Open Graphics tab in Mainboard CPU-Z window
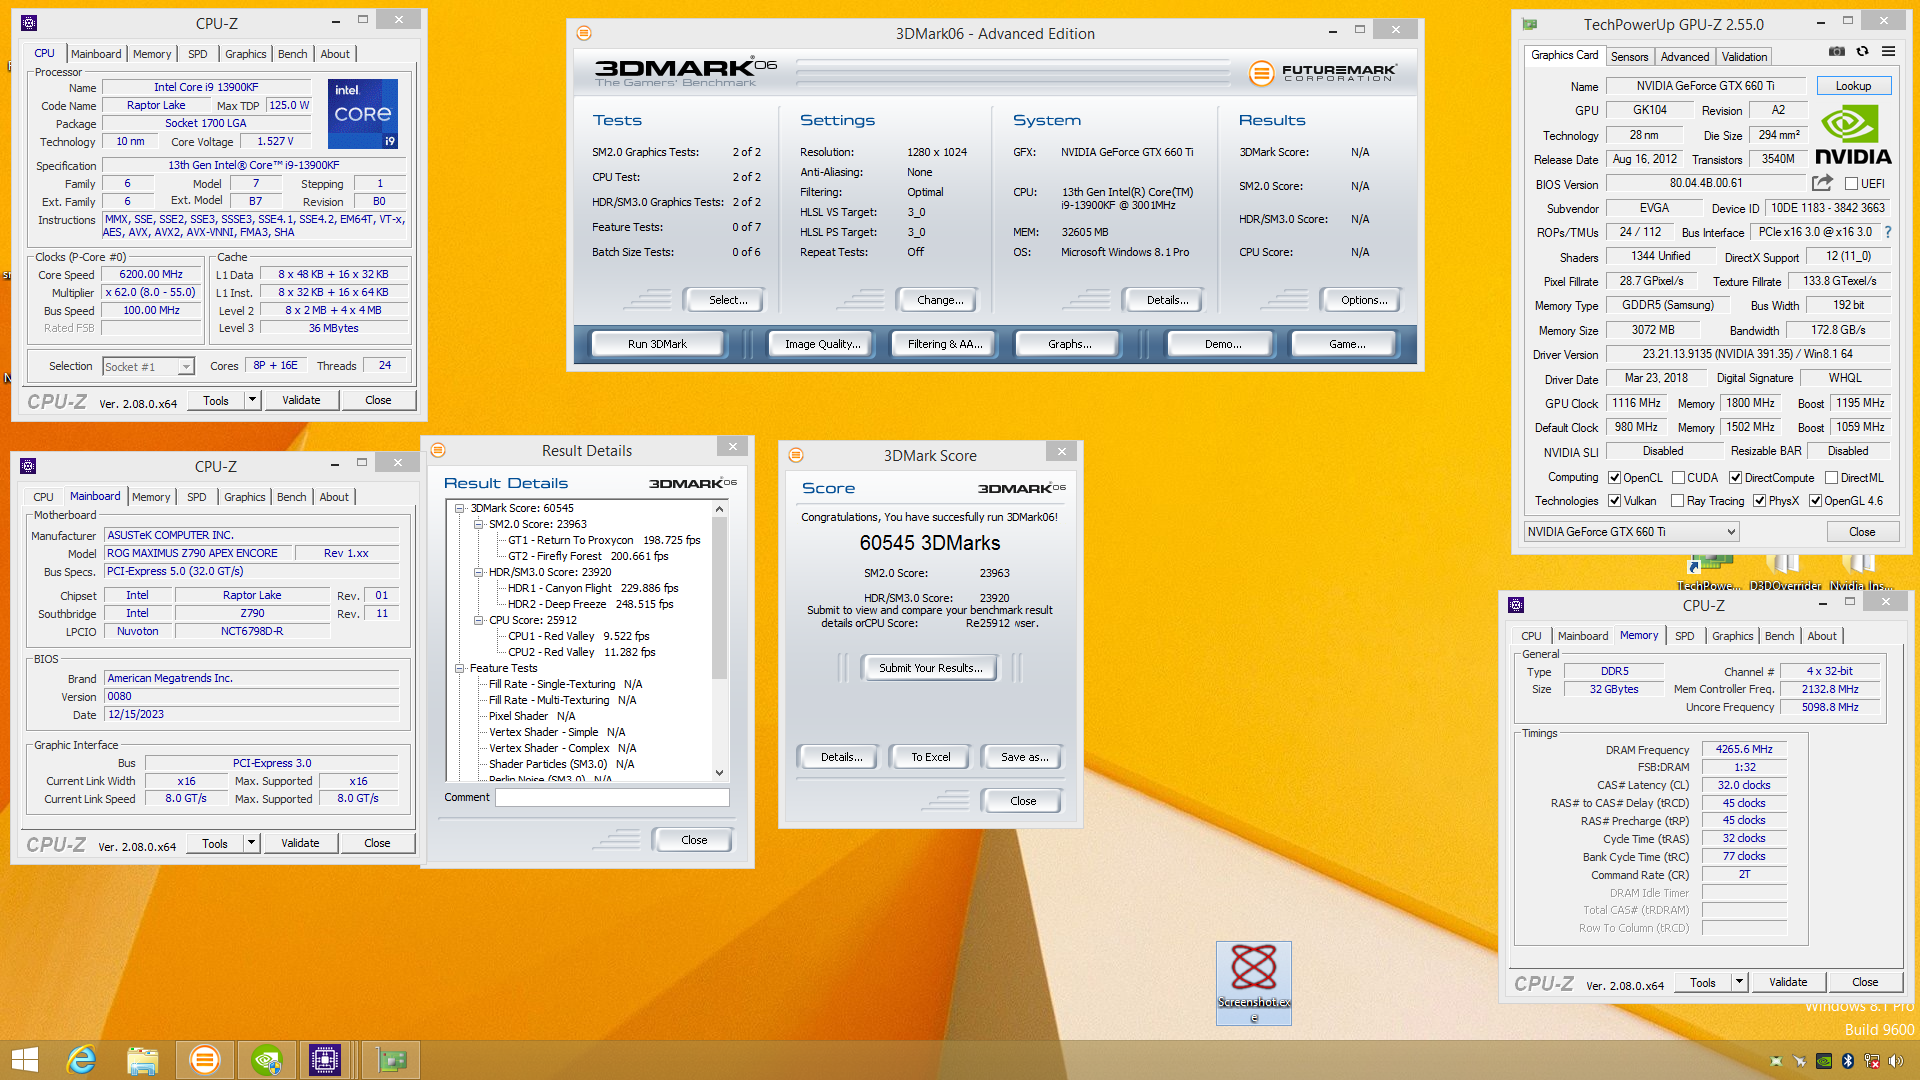This screenshot has height=1080, width=1920. [x=245, y=497]
